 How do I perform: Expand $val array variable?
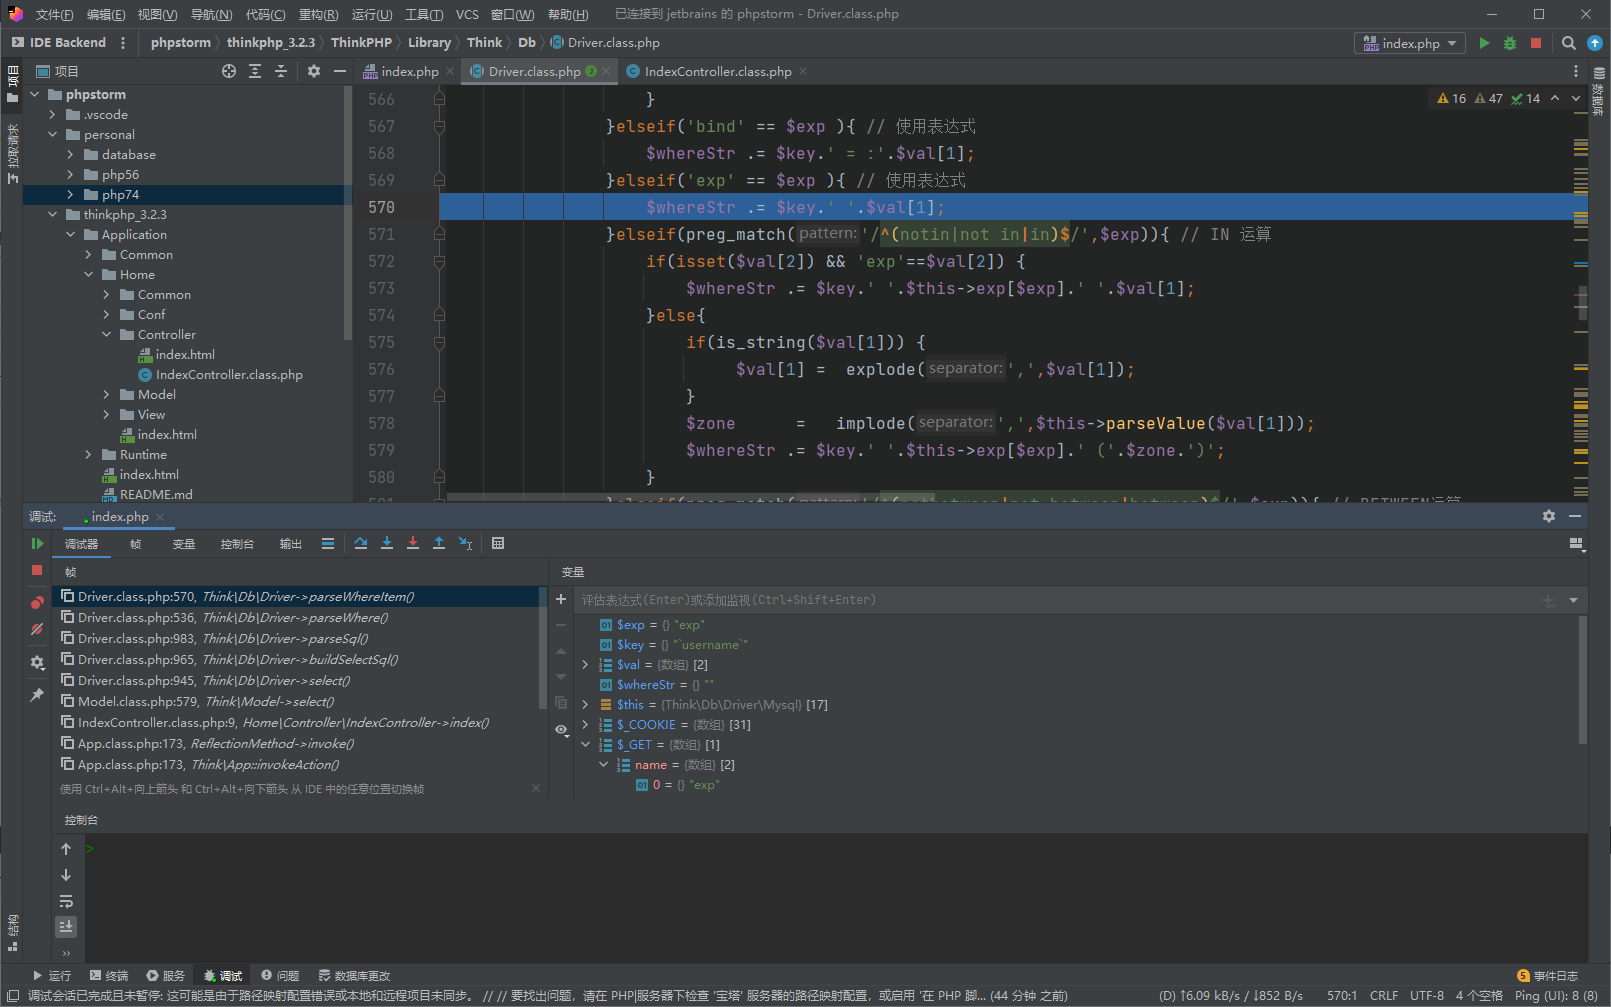(586, 664)
